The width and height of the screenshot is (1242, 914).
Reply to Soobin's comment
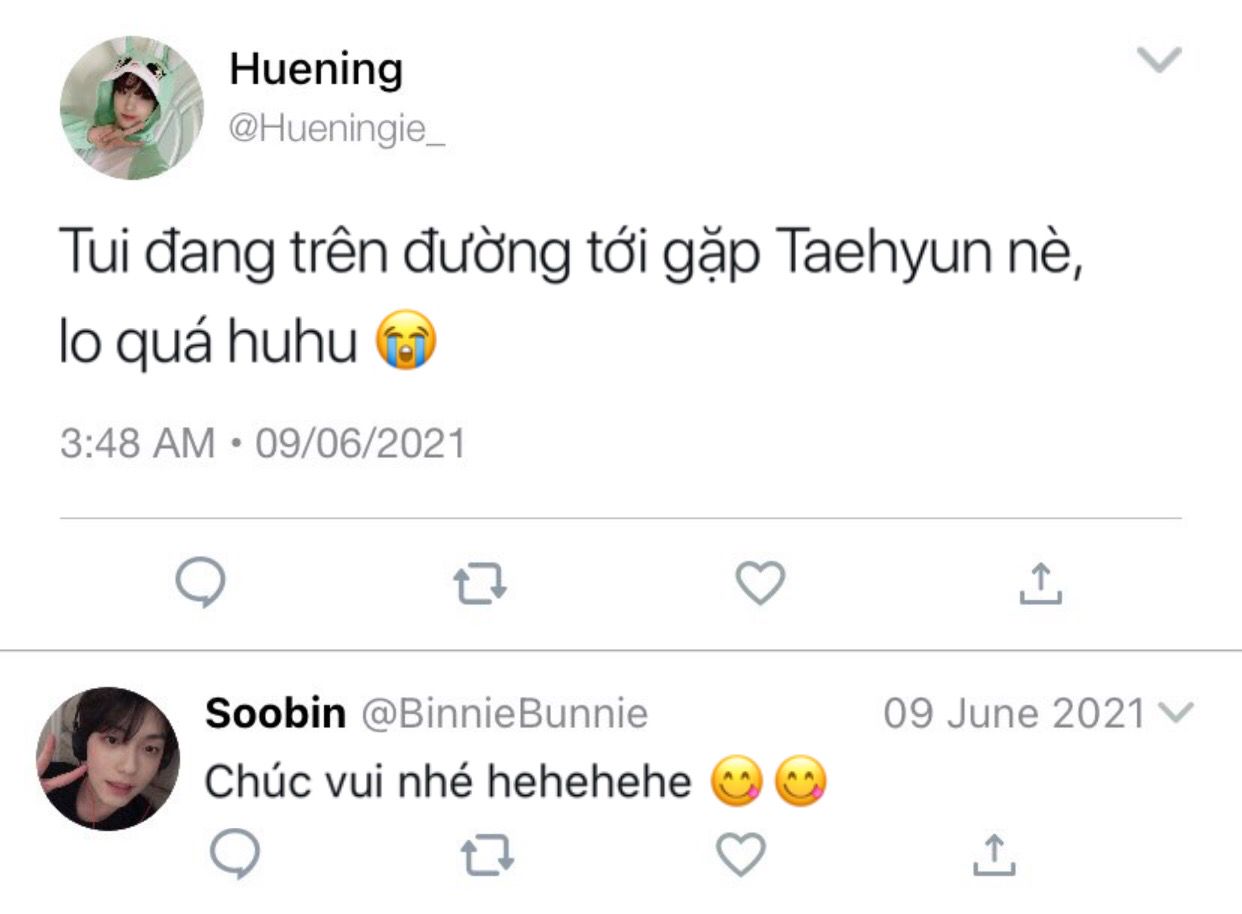236,853
